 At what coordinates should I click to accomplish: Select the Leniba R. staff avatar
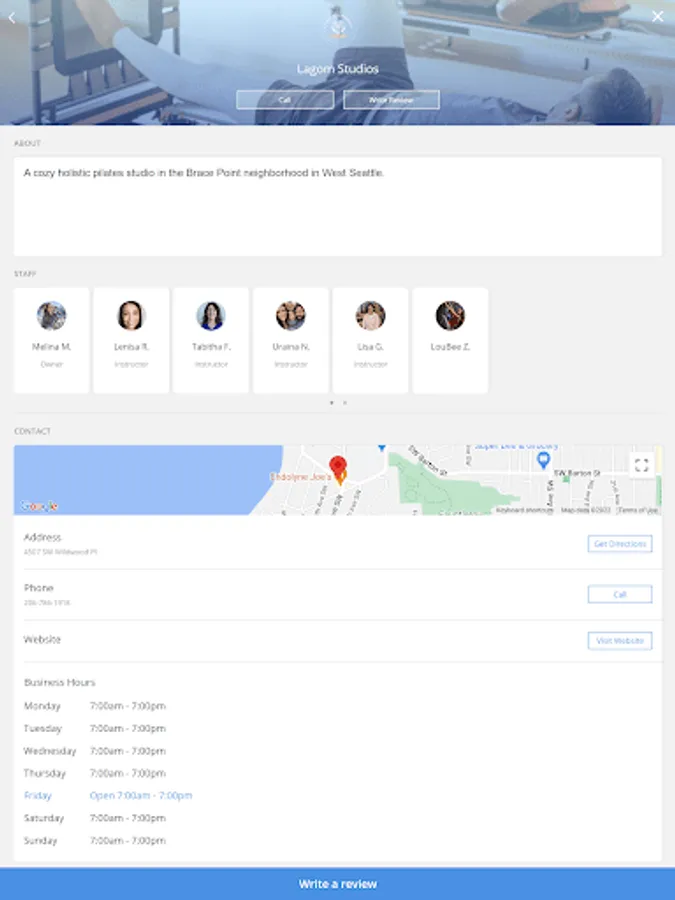131,316
